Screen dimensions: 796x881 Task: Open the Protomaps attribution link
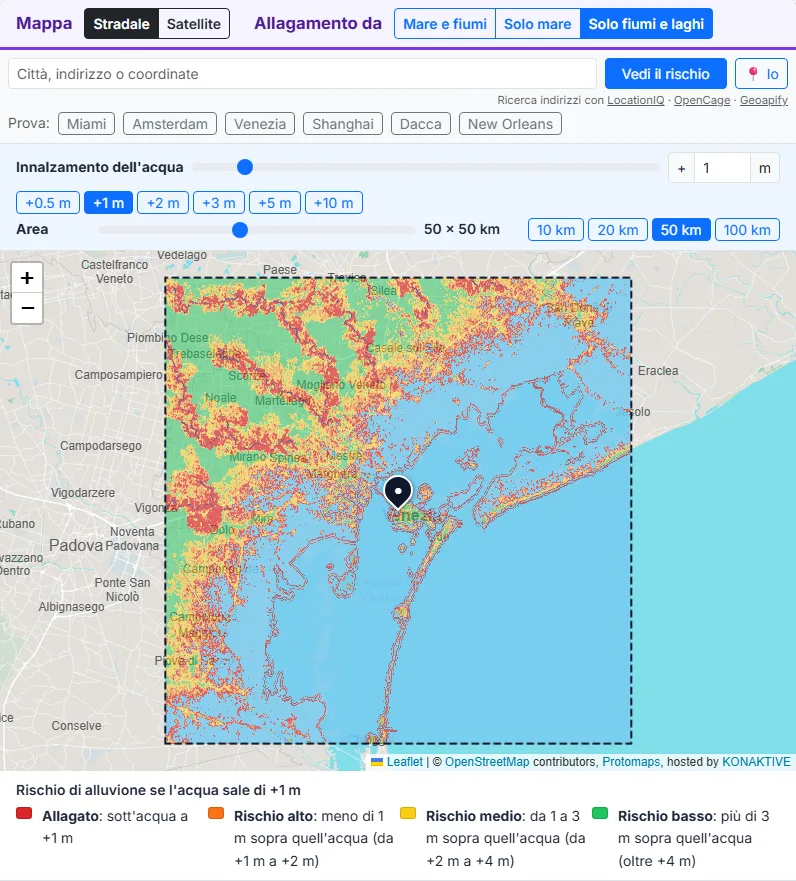[631, 762]
